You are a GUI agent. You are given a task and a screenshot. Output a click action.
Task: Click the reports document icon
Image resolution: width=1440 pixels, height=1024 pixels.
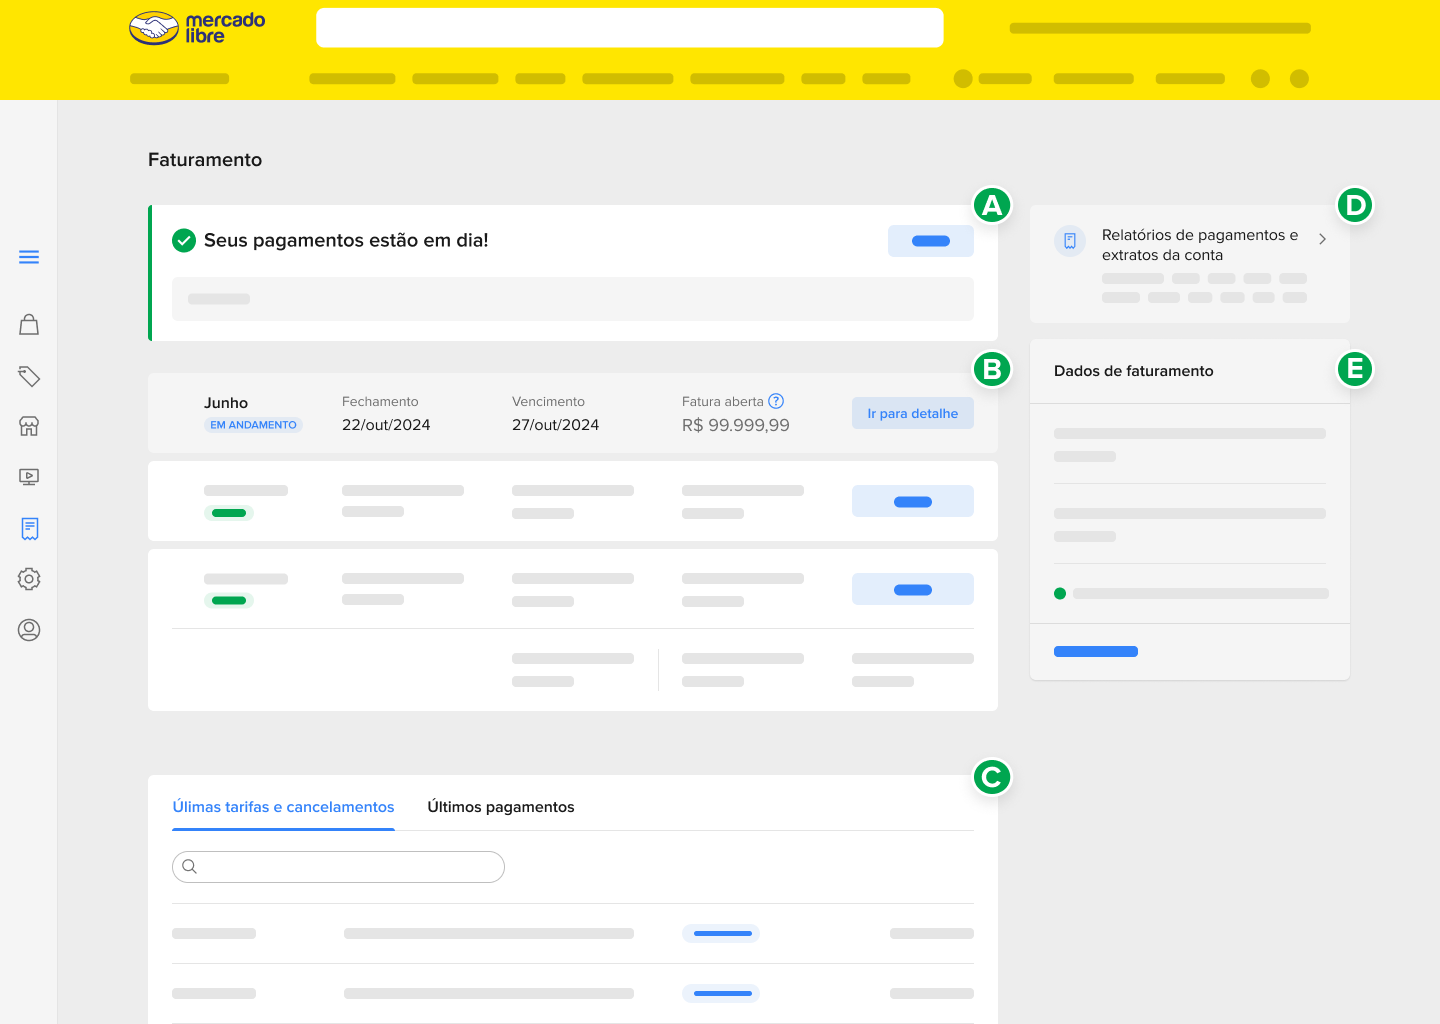(x=1070, y=241)
